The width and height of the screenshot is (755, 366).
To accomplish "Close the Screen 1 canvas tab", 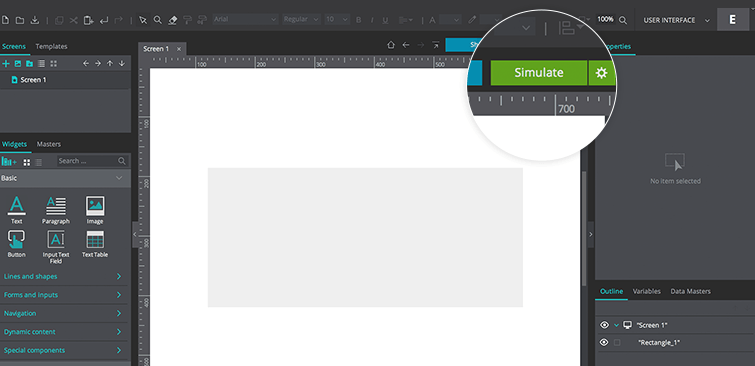I will pyautogui.click(x=179, y=49).
